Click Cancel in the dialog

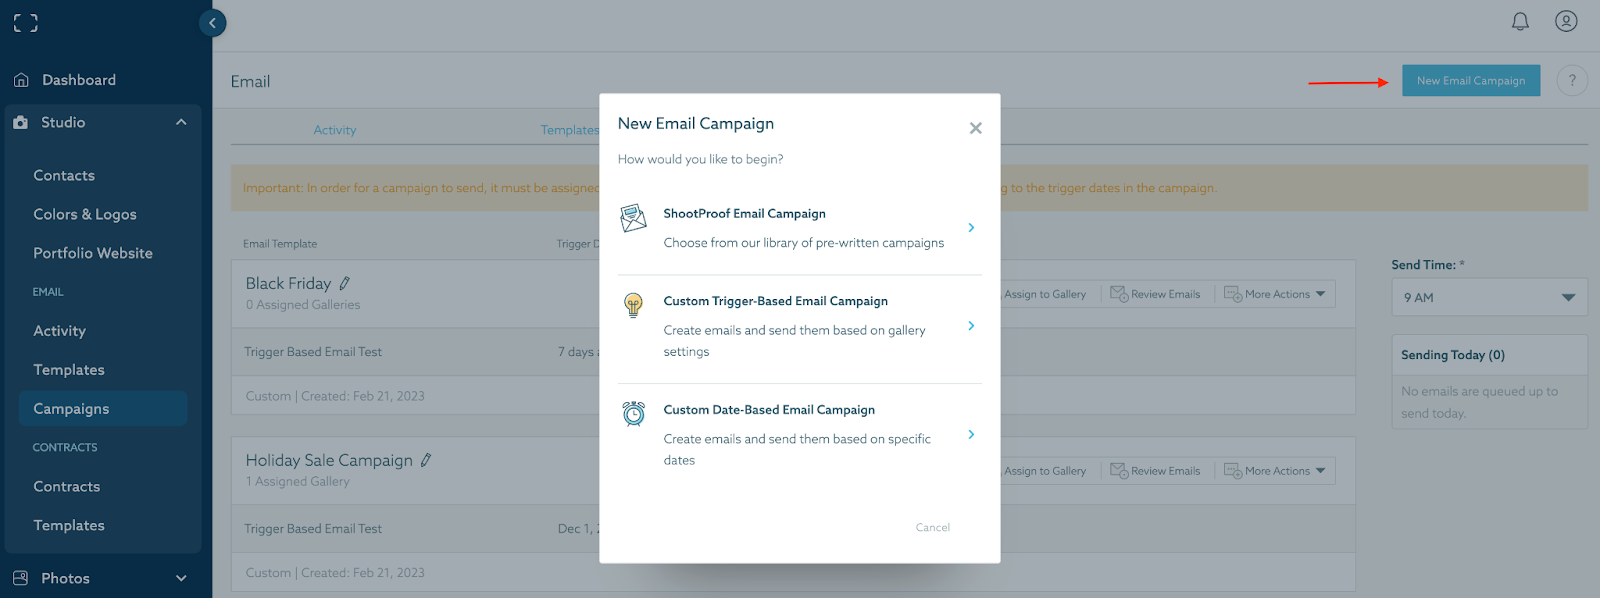tap(932, 527)
